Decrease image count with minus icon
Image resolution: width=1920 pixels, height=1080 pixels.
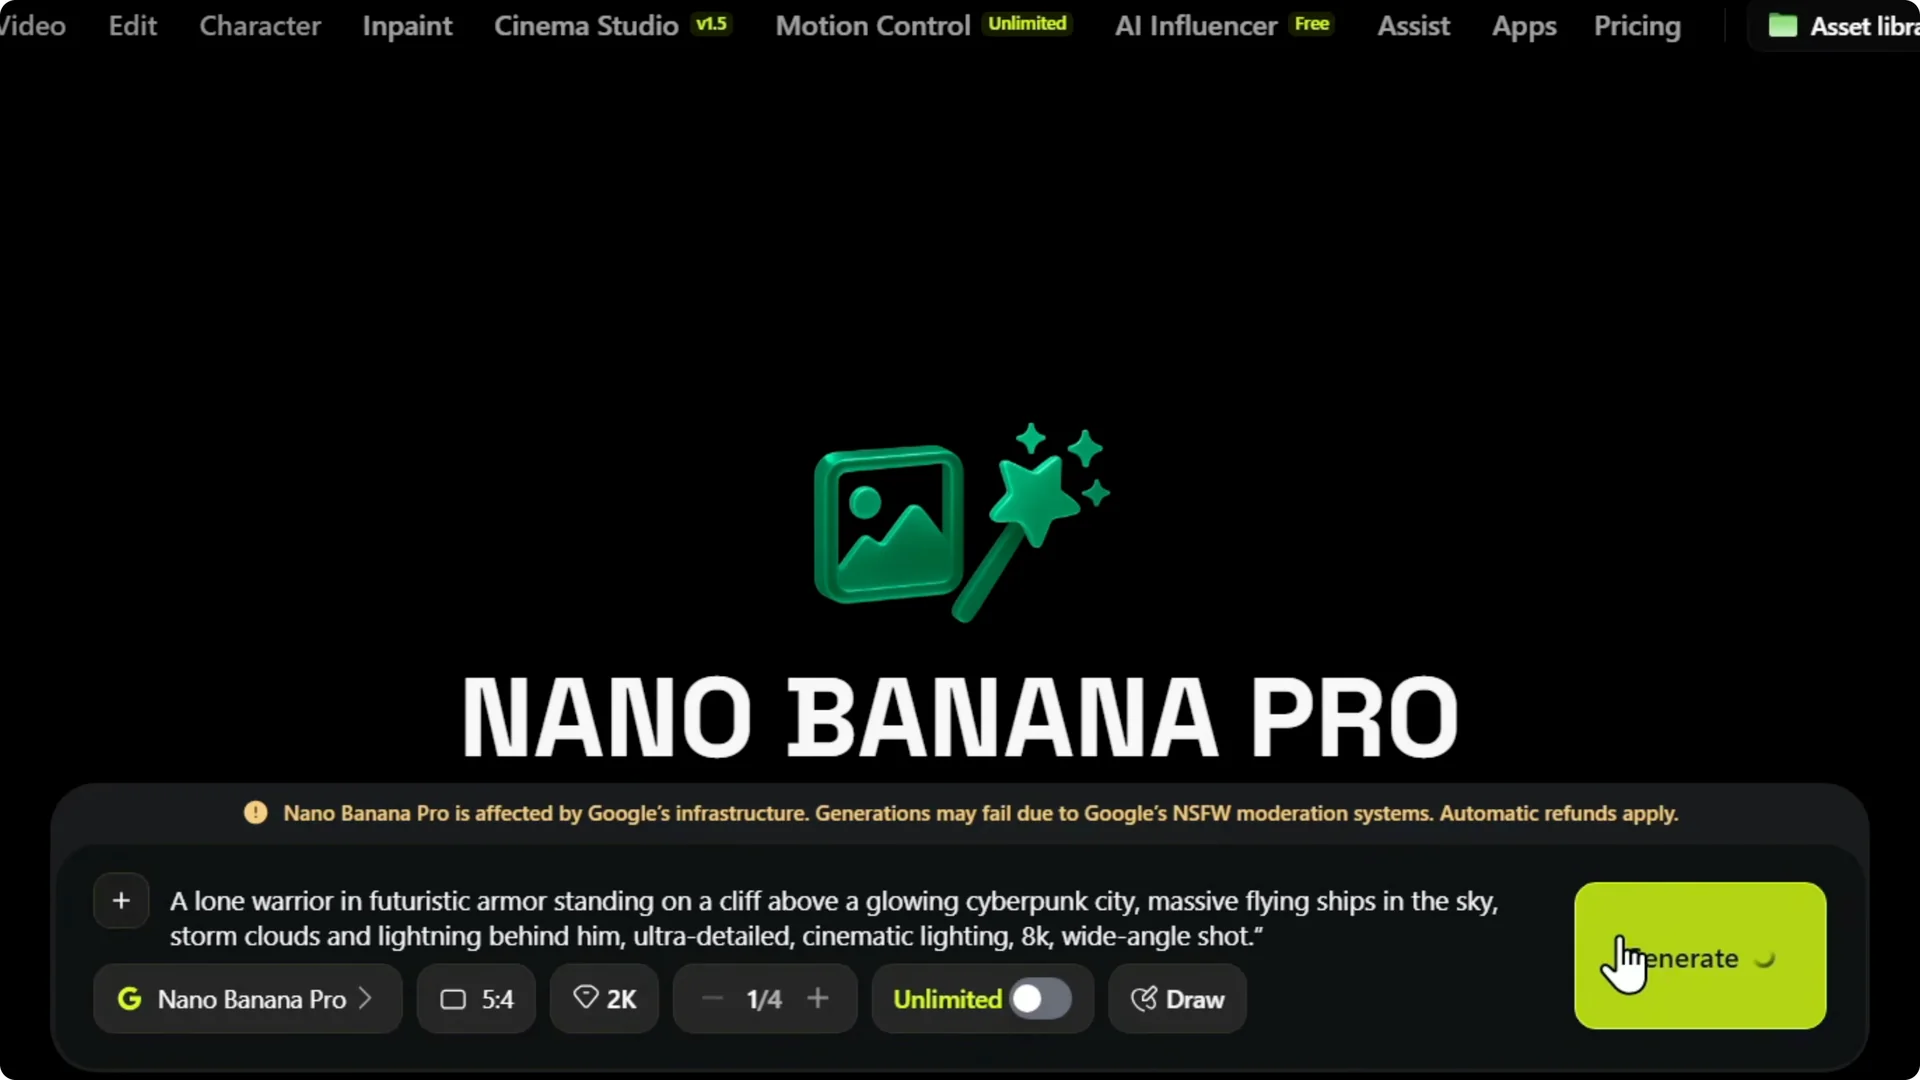(x=712, y=999)
